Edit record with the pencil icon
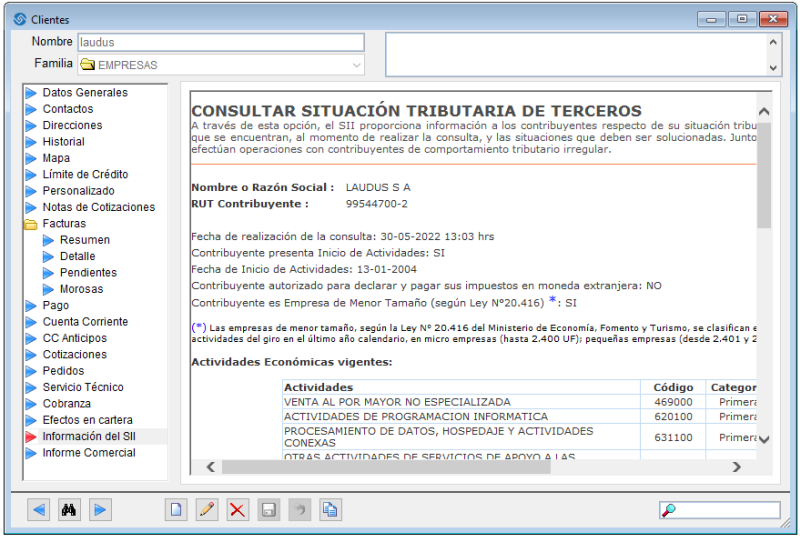This screenshot has width=800, height=537. click(x=207, y=509)
